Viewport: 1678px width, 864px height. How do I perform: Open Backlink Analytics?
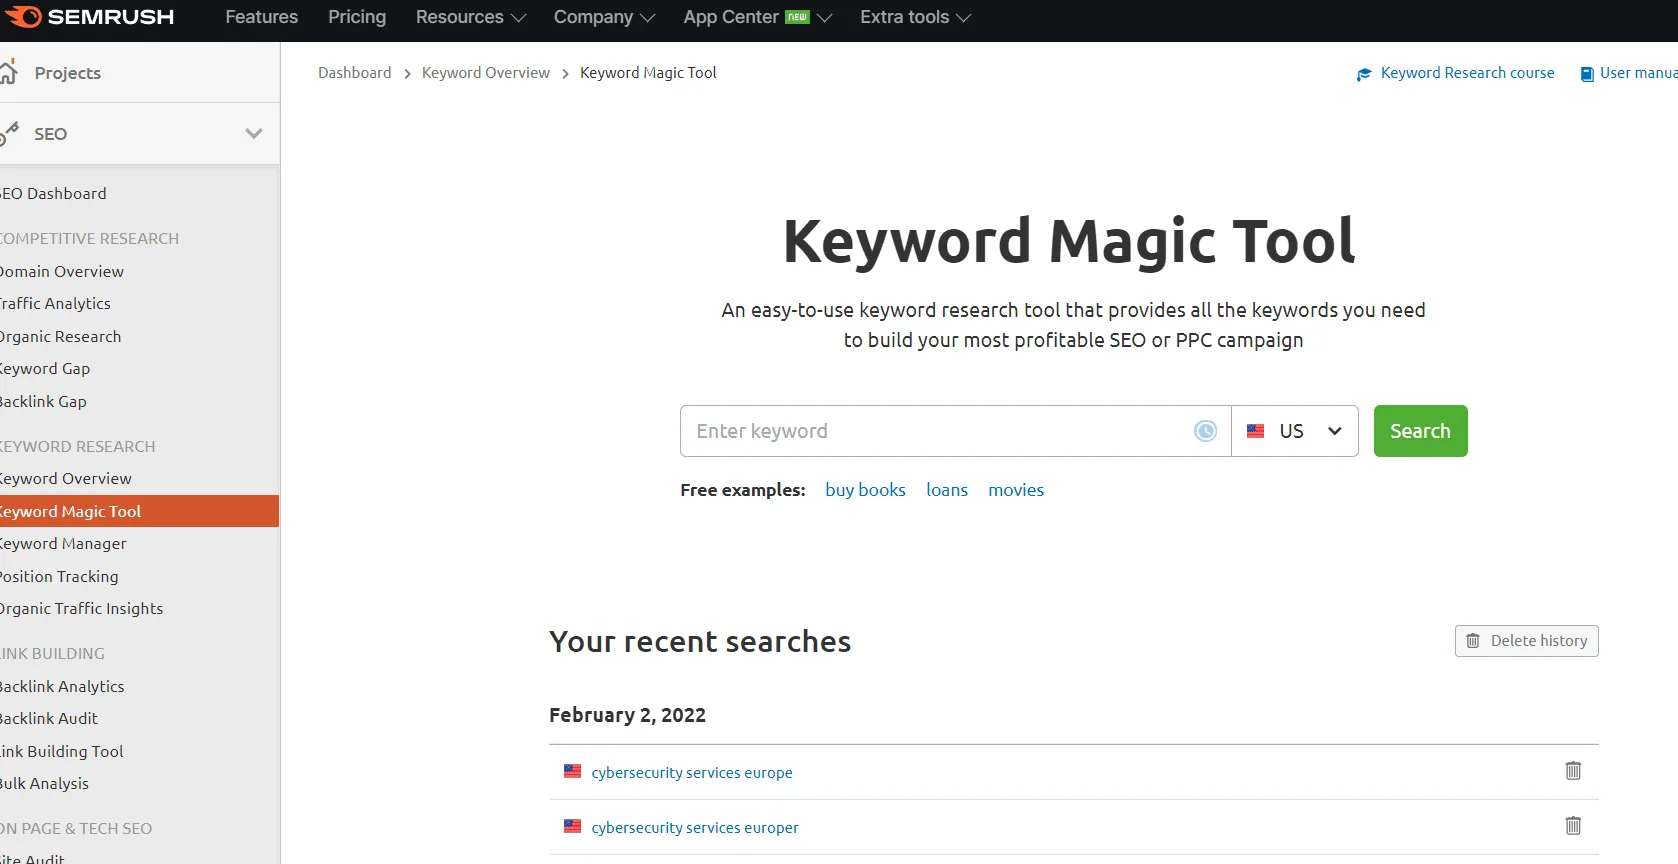[x=62, y=686]
